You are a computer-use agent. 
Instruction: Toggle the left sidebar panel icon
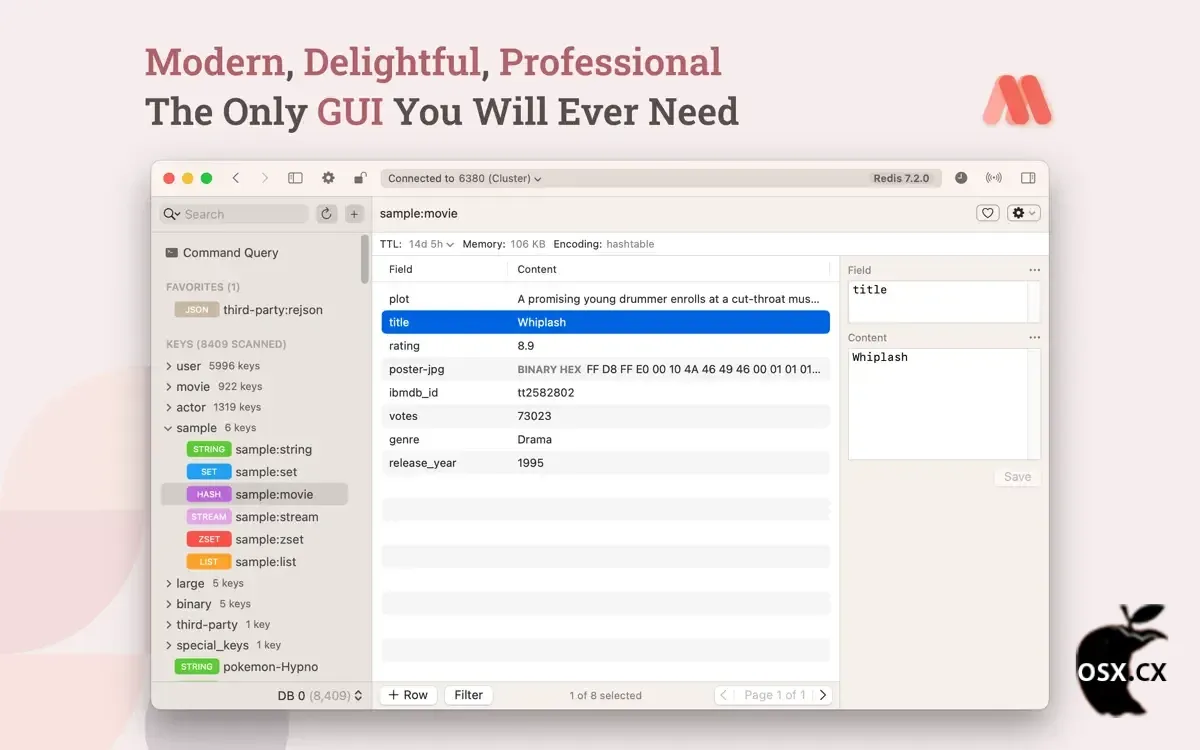295,178
